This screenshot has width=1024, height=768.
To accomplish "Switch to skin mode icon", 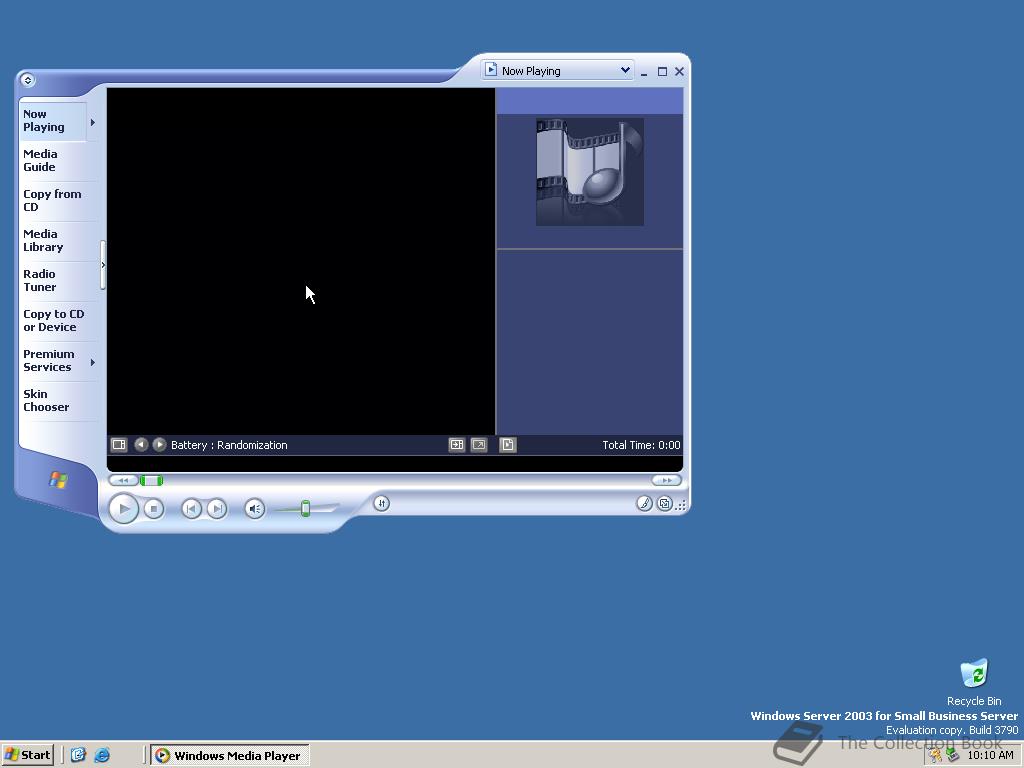I will tap(664, 504).
